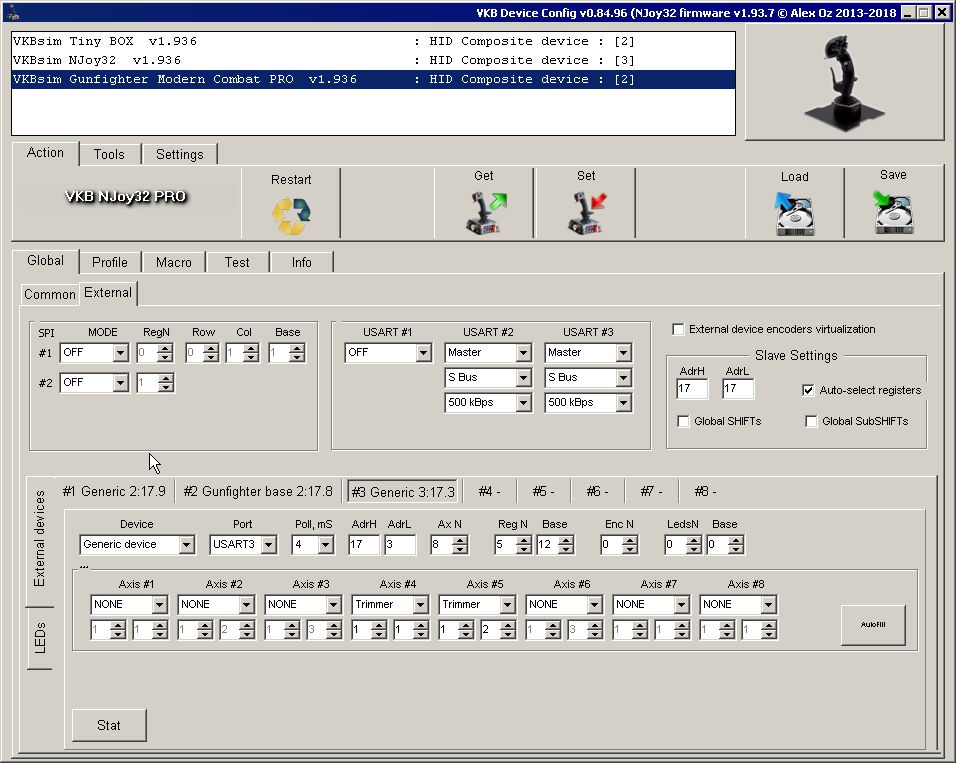
Task: Uncheck Auto-select registers
Action: [x=808, y=390]
